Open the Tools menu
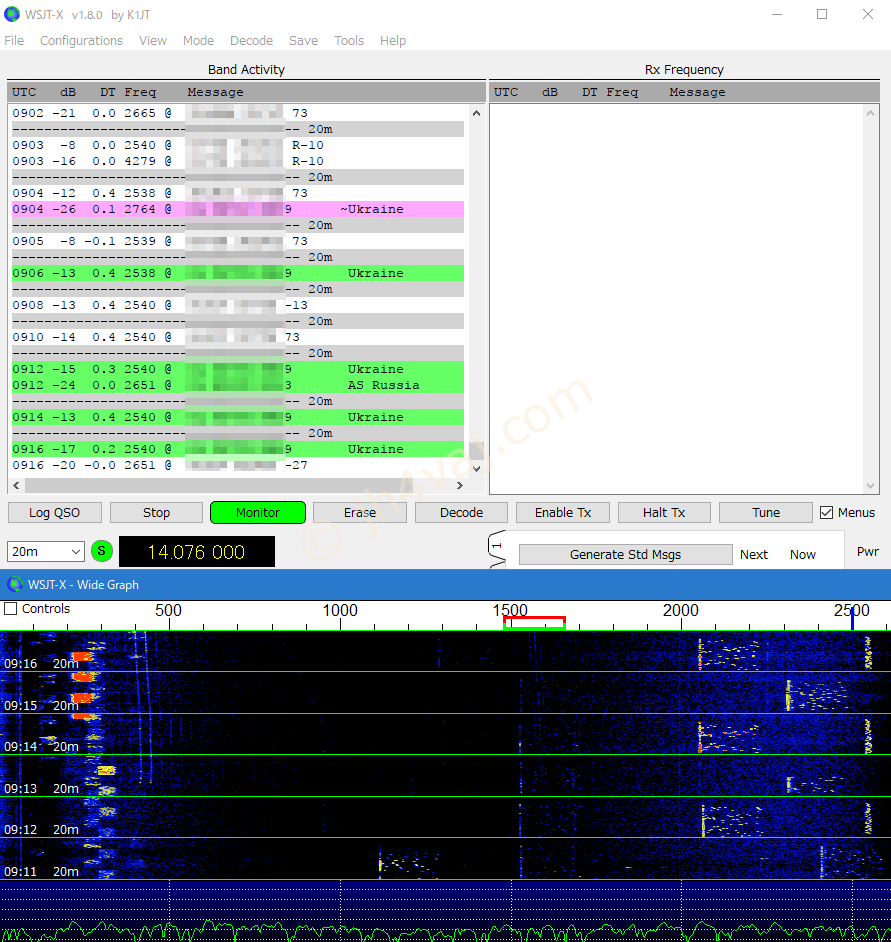The width and height of the screenshot is (891, 942). pyautogui.click(x=349, y=40)
